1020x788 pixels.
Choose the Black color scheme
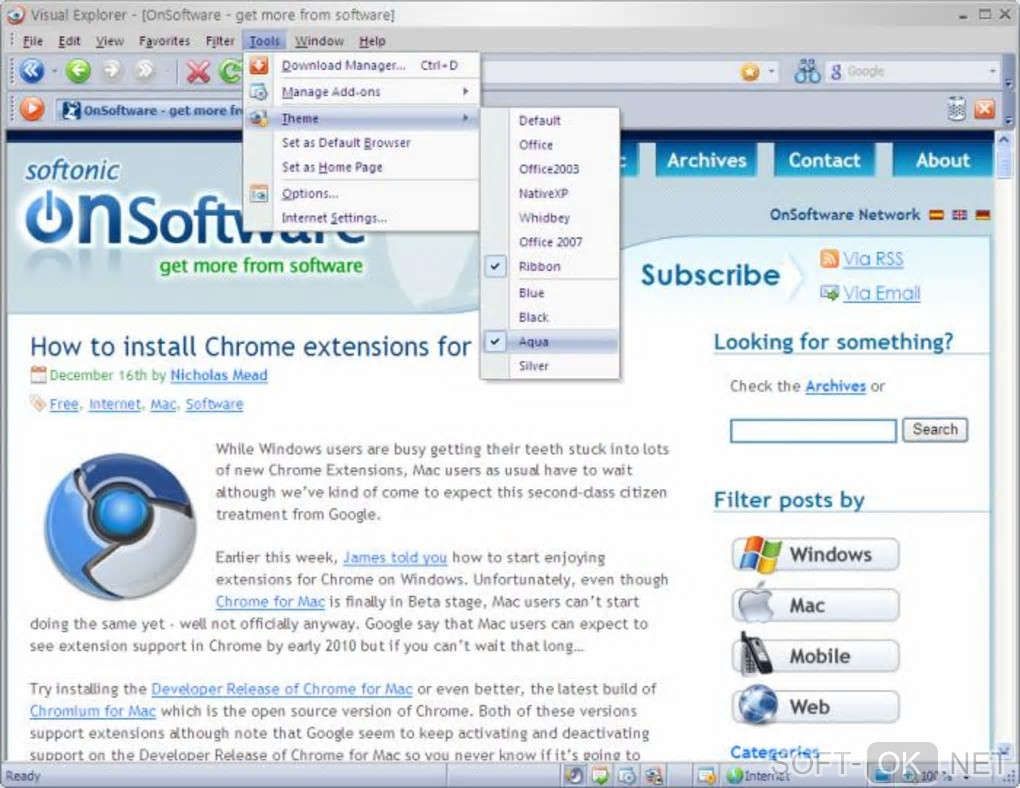point(550,317)
